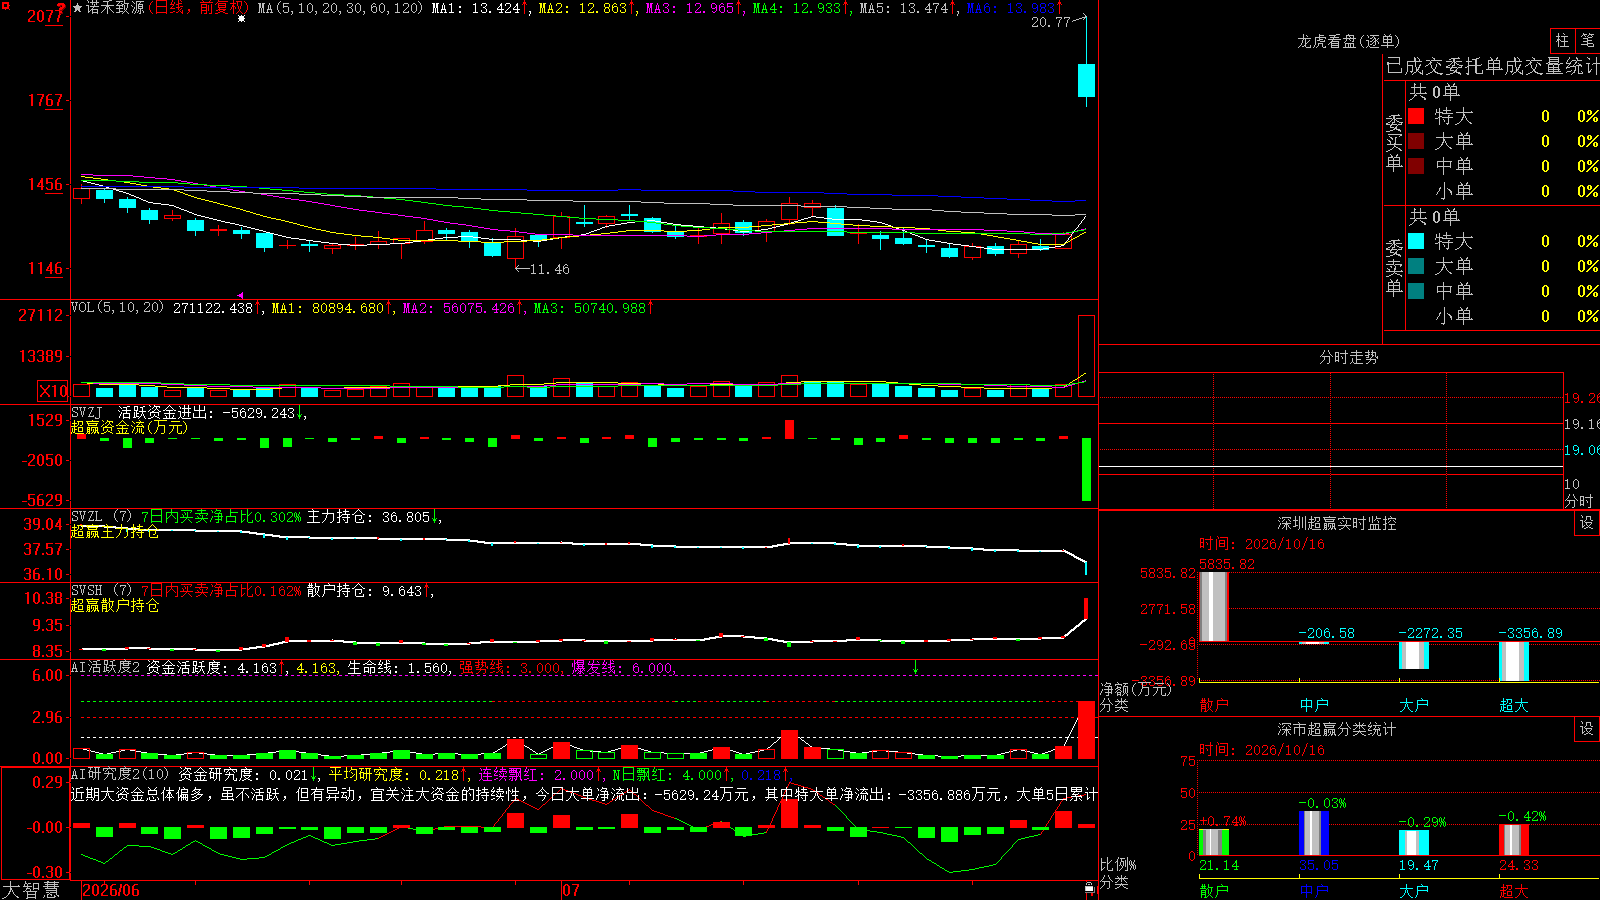Click the 超赢主力持仓 label
The image size is (1600, 900).
pos(115,531)
